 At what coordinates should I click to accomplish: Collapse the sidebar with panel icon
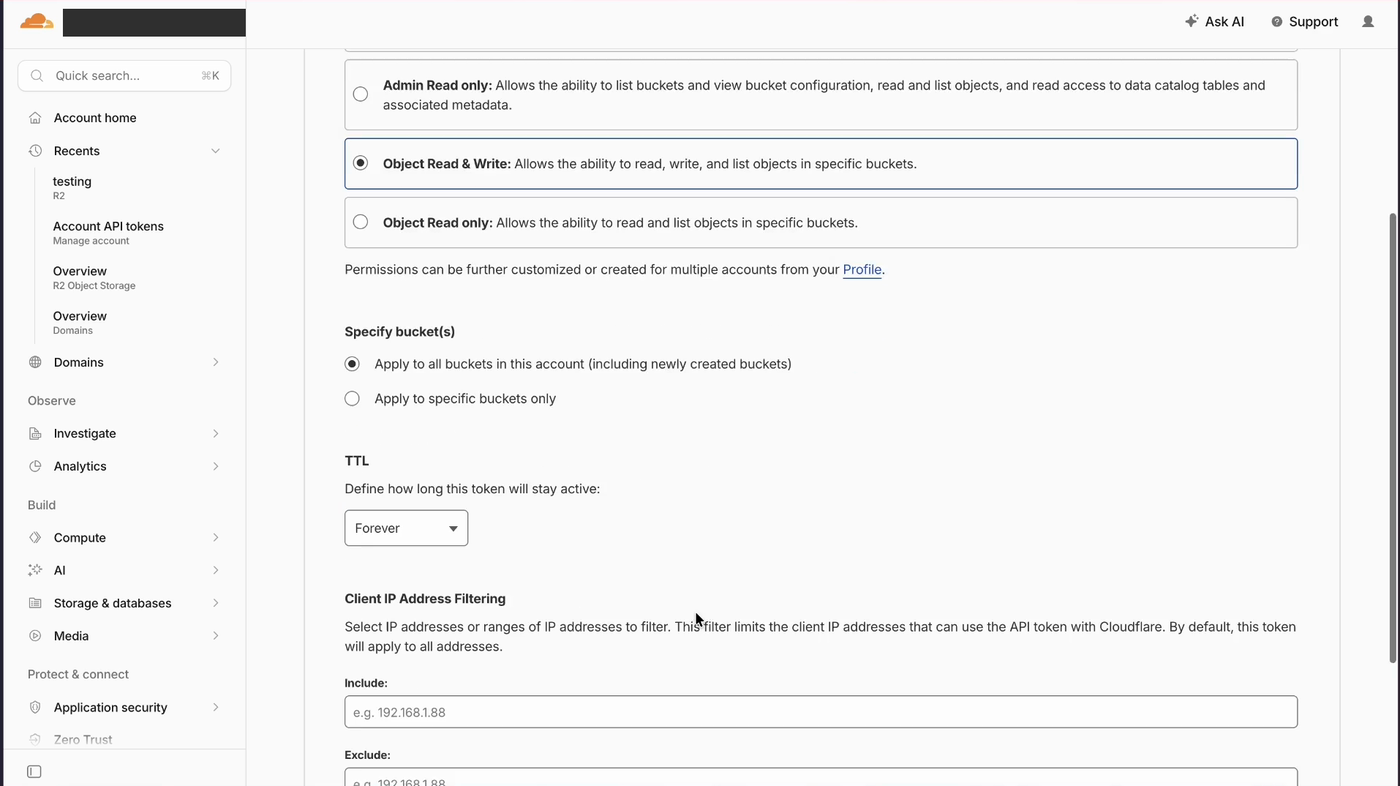coord(34,772)
